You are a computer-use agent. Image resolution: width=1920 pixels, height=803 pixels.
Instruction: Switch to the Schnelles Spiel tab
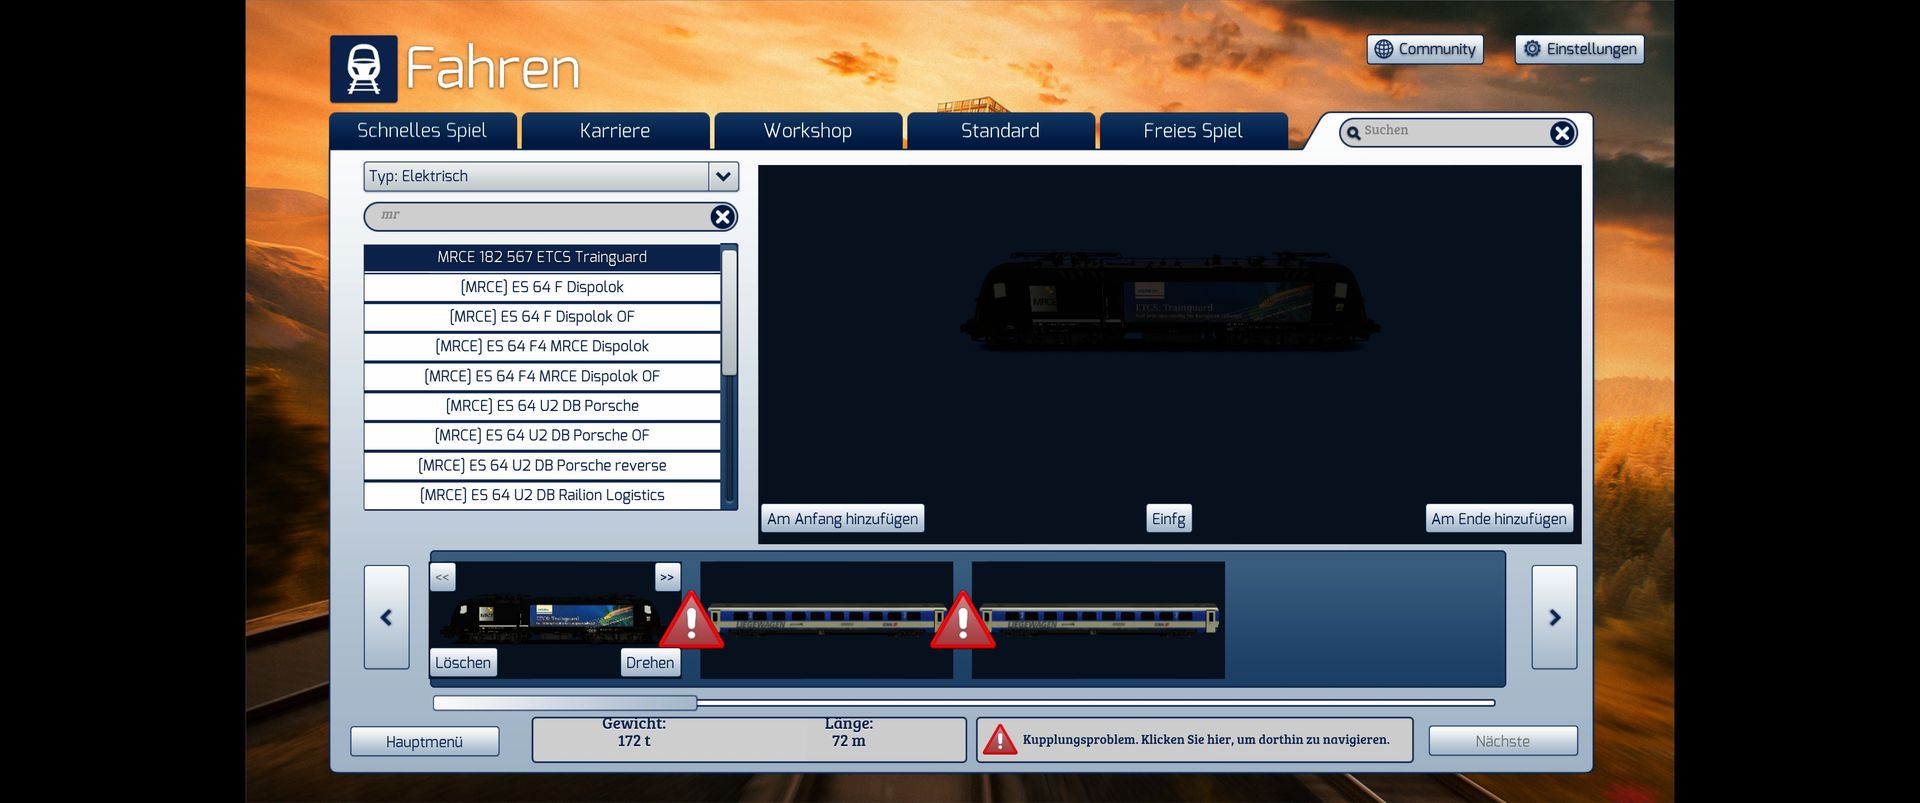click(422, 131)
